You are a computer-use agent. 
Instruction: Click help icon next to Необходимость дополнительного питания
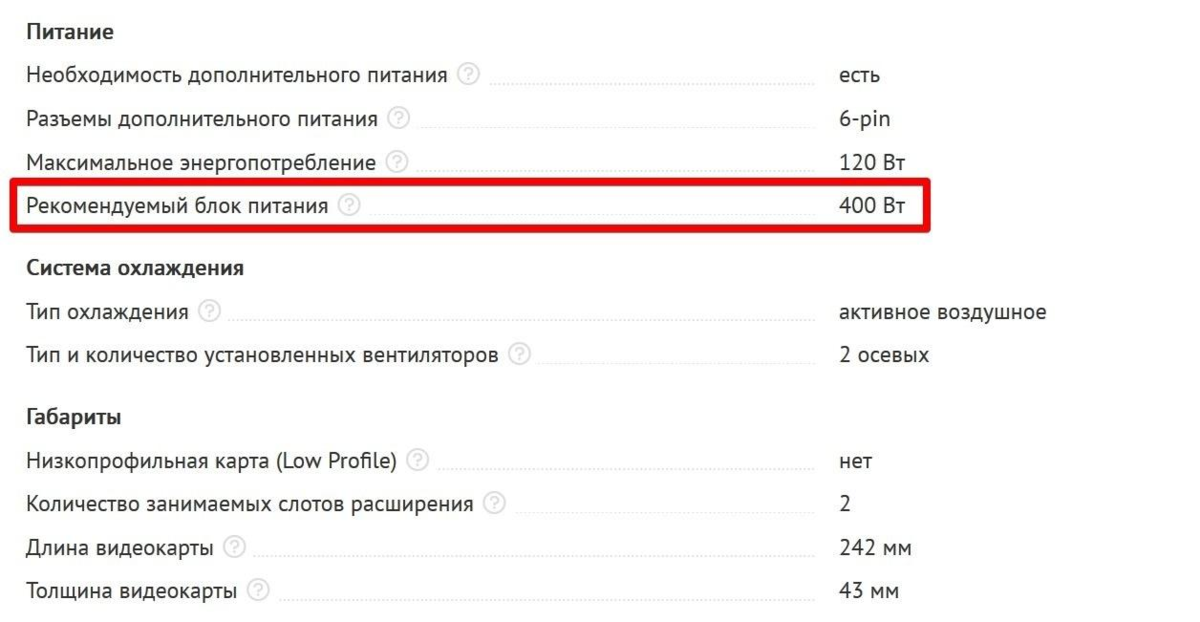click(x=468, y=75)
